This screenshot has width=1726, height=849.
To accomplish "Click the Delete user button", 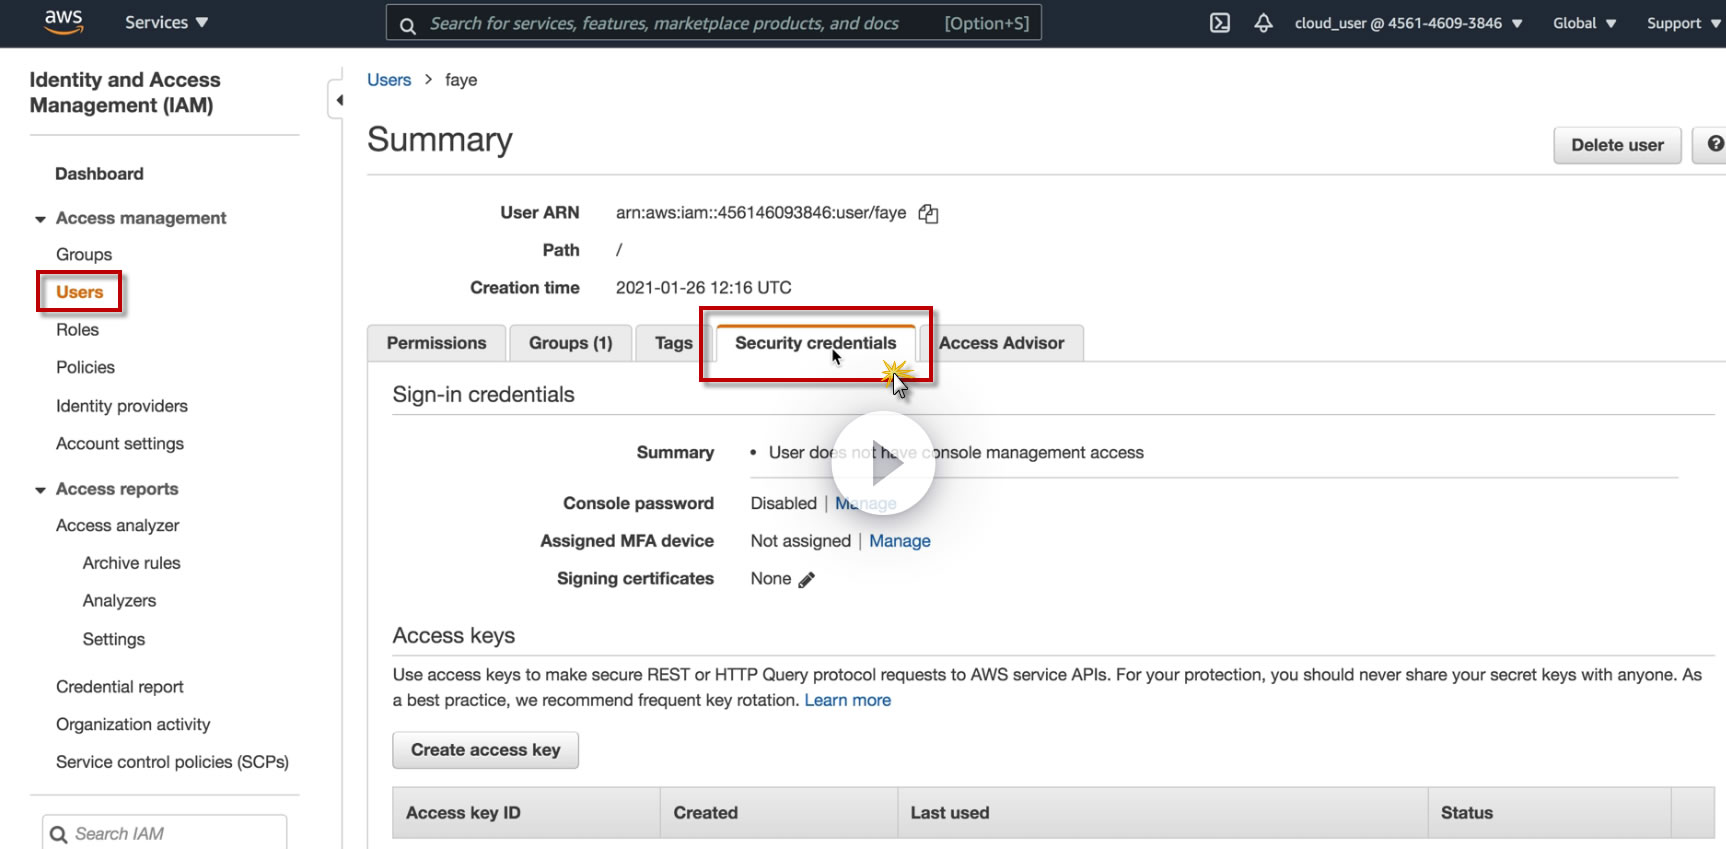I will point(1616,145).
